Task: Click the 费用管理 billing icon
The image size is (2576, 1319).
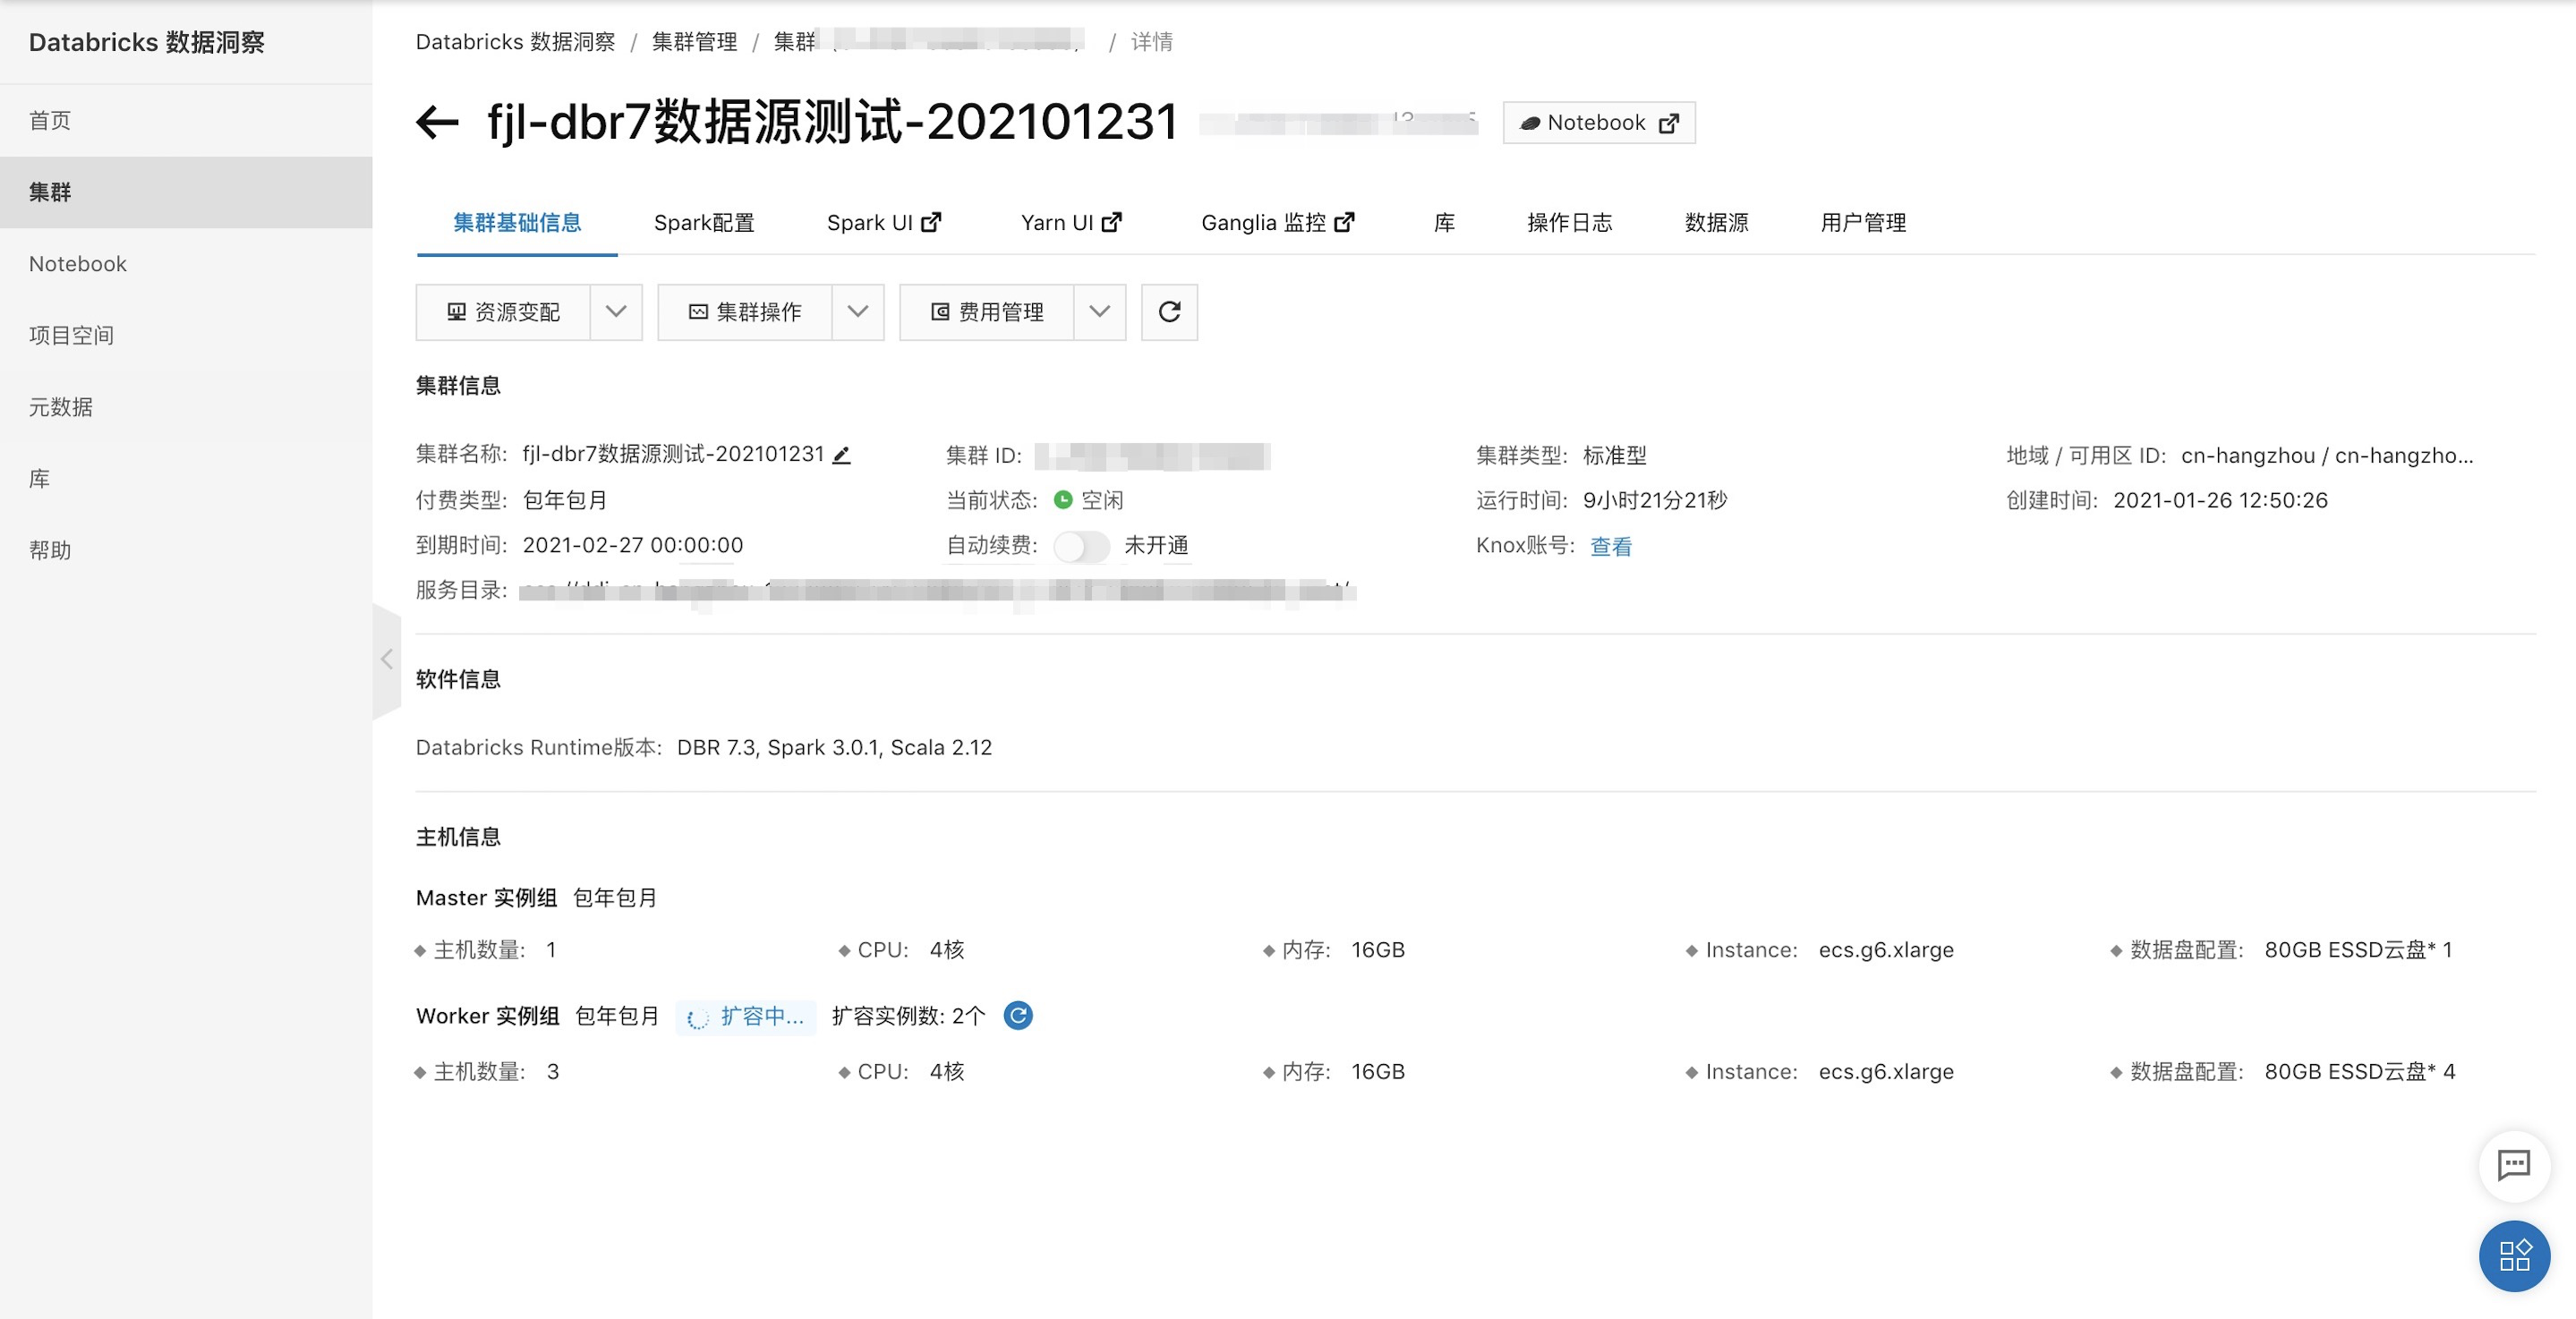Action: pyautogui.click(x=940, y=312)
